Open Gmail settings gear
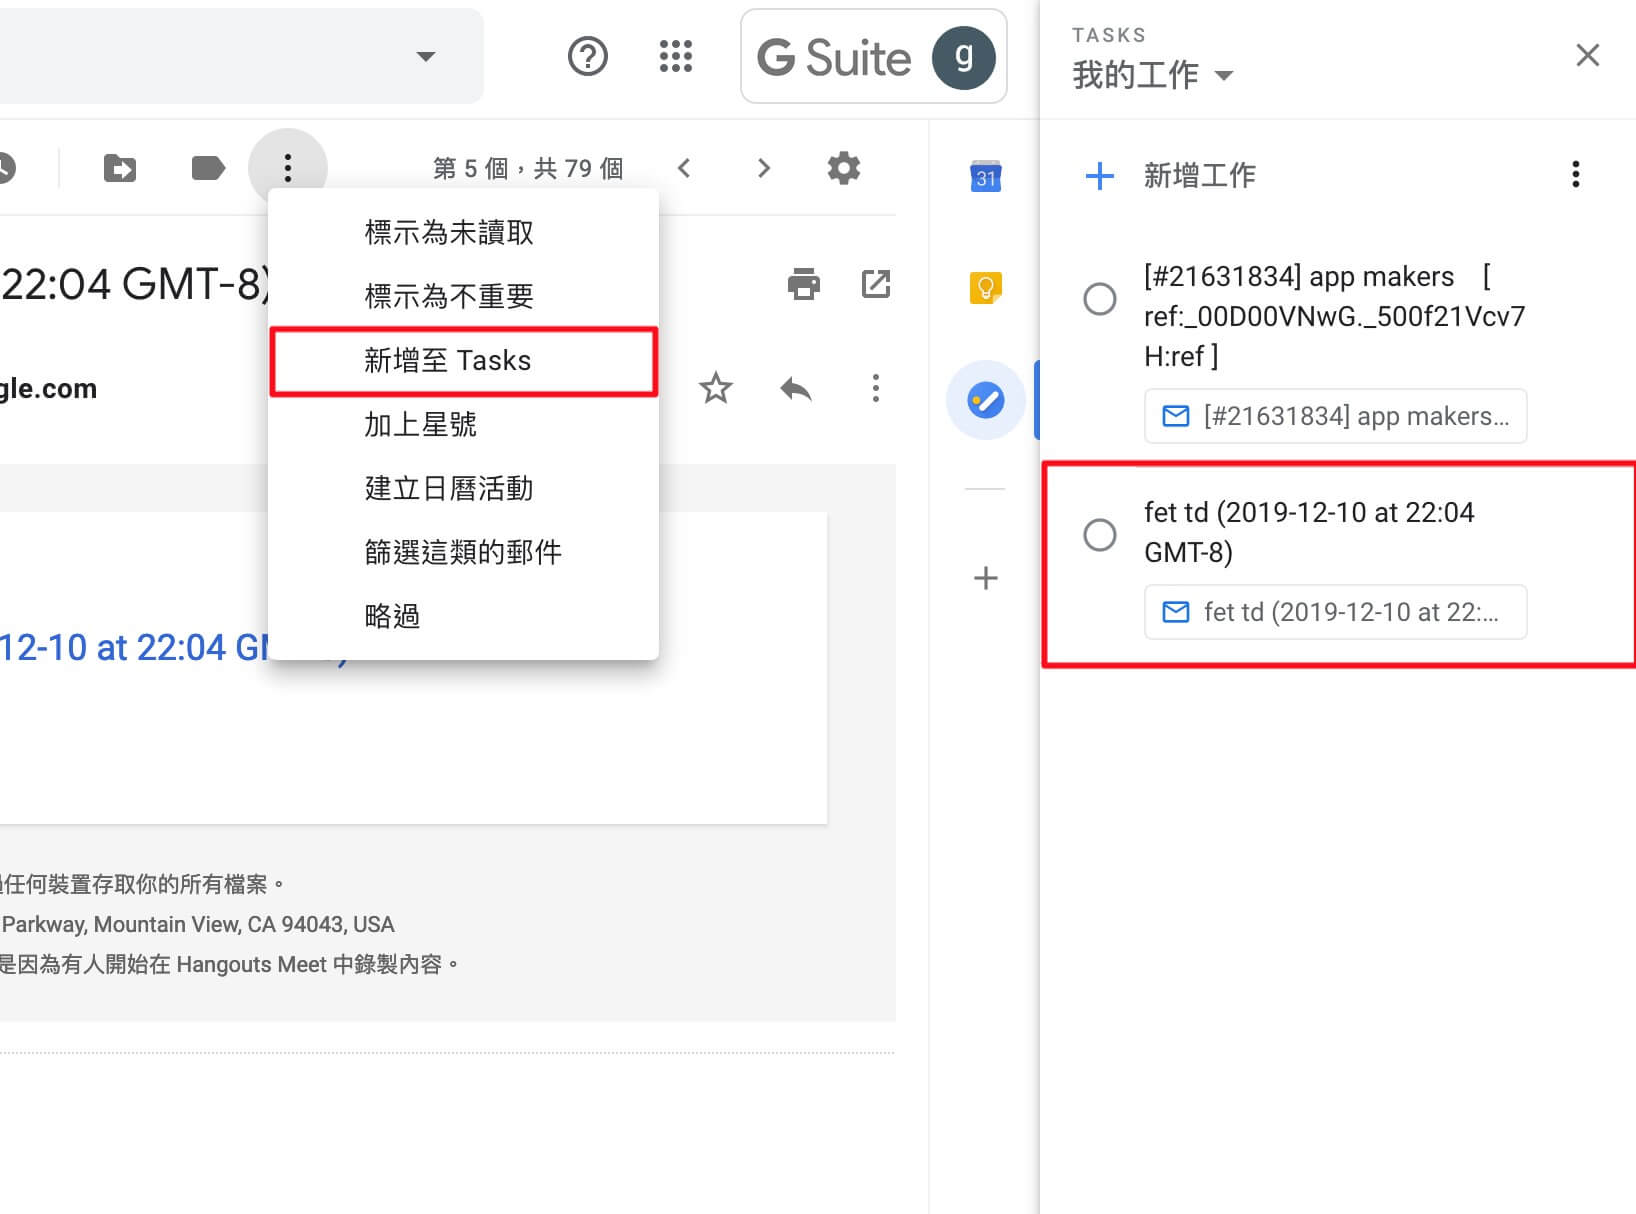Image resolution: width=1636 pixels, height=1214 pixels. (843, 167)
